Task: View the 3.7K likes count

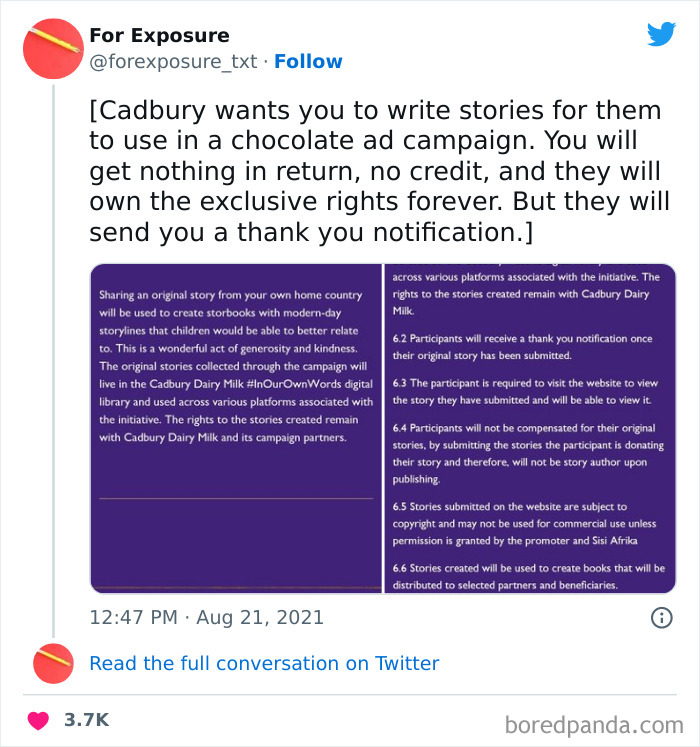Action: (87, 720)
